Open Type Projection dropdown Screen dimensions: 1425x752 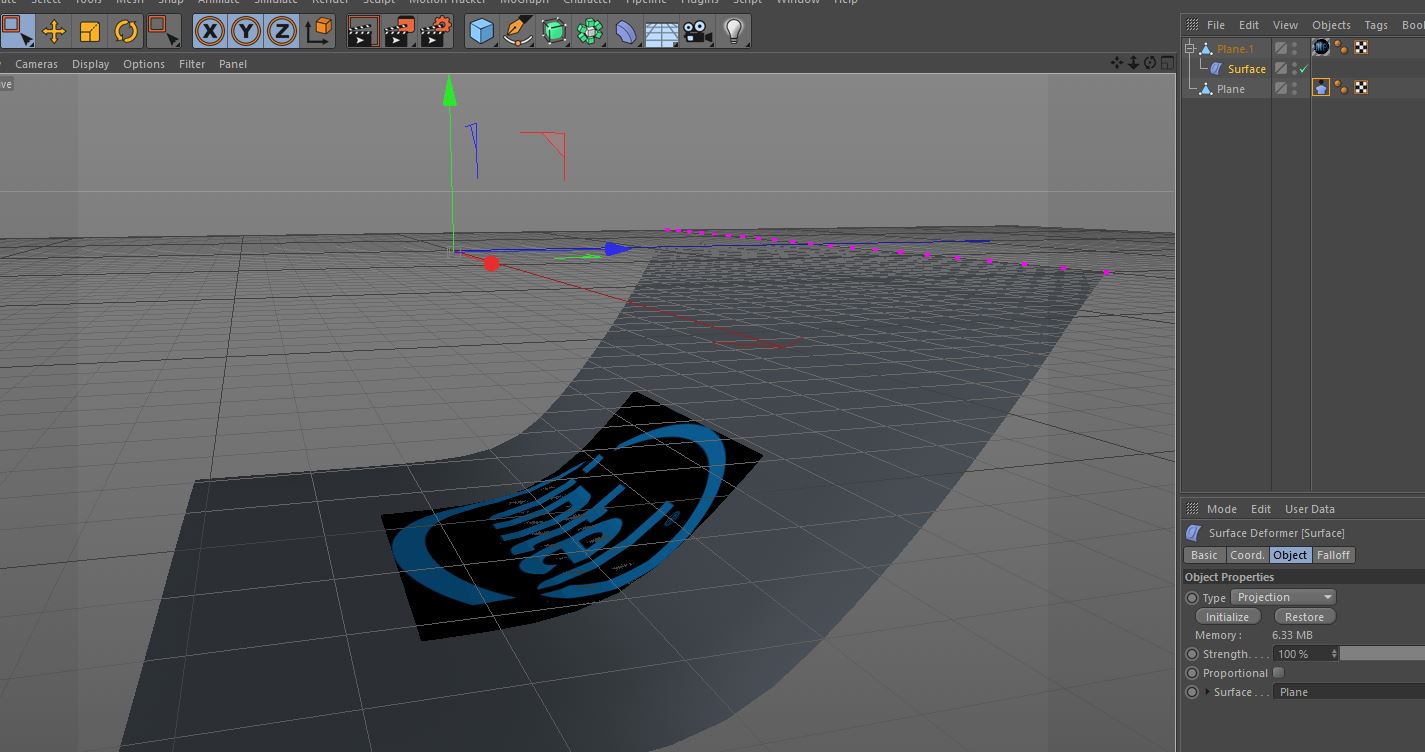tap(1284, 597)
